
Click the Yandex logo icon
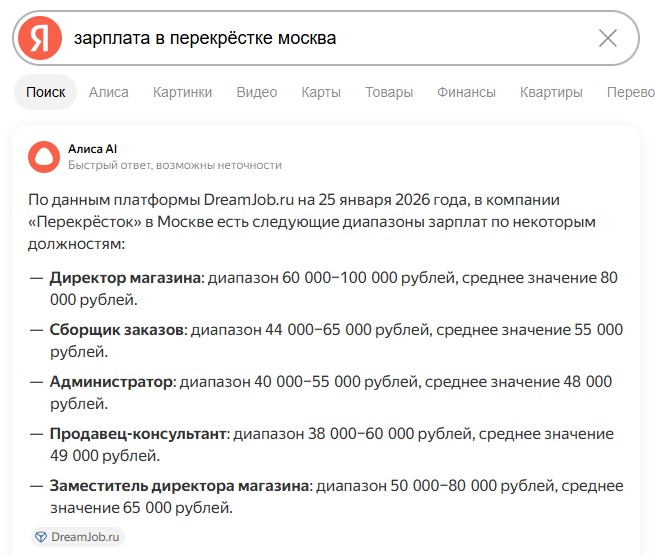click(40, 38)
